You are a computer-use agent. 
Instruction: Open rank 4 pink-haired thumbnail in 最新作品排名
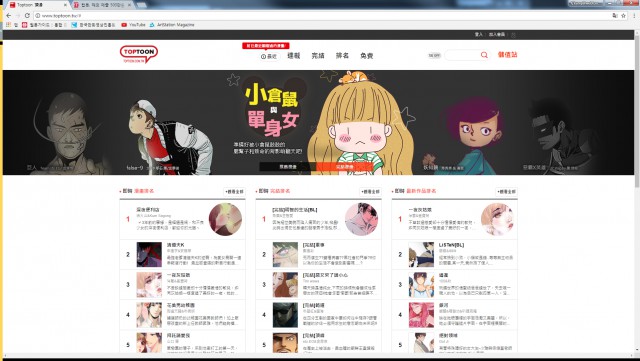422,315
